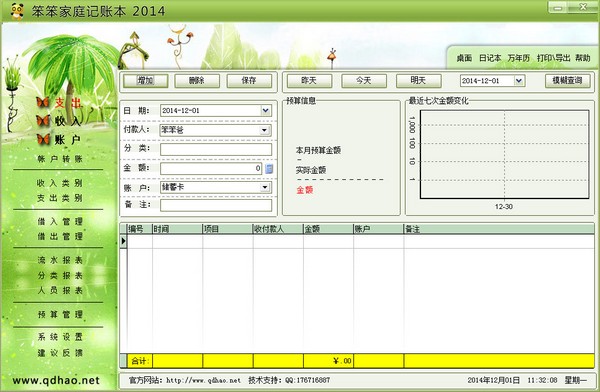This screenshot has height=392, width=600.
Task: Expand the toolbar date picker dropdown arrow
Action: click(x=518, y=81)
